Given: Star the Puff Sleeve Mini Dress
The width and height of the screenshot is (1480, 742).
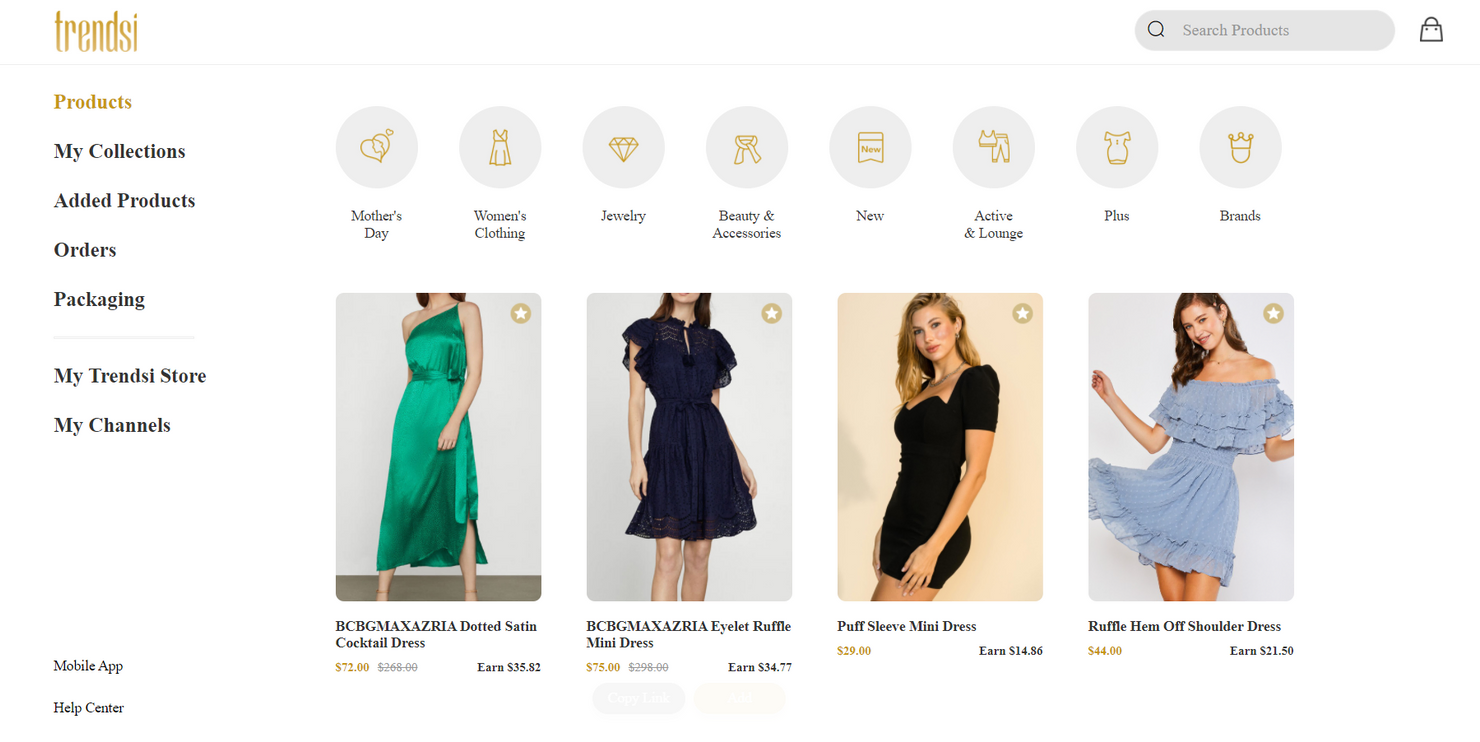Looking at the screenshot, I should (1022, 313).
